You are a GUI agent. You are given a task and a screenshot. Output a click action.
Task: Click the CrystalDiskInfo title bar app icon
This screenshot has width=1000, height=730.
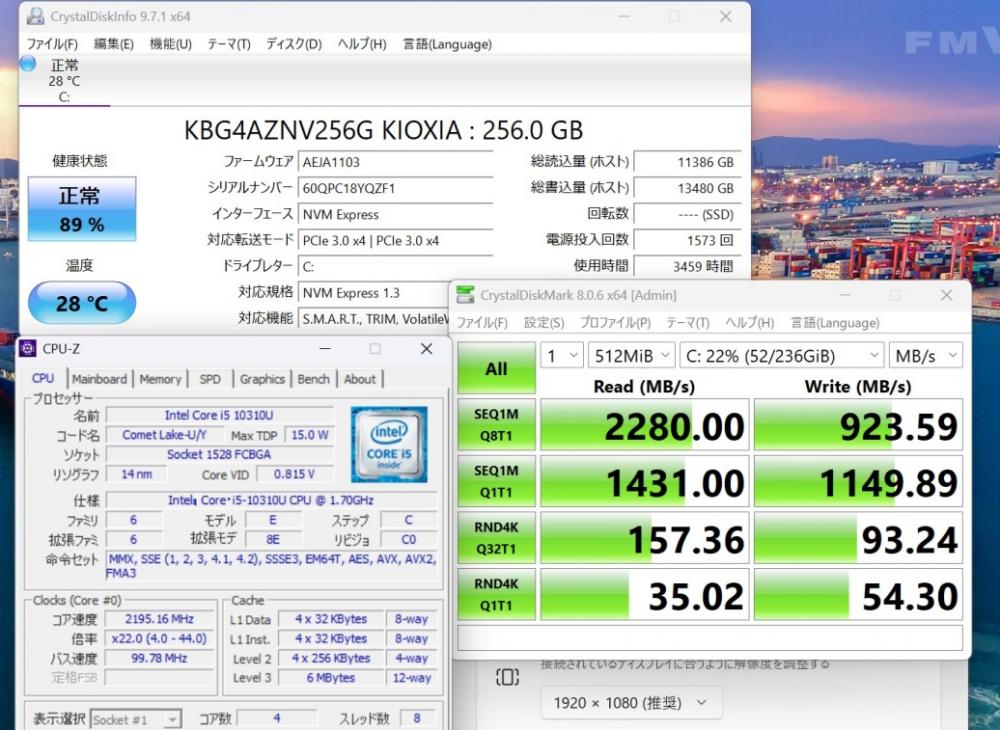click(x=35, y=17)
